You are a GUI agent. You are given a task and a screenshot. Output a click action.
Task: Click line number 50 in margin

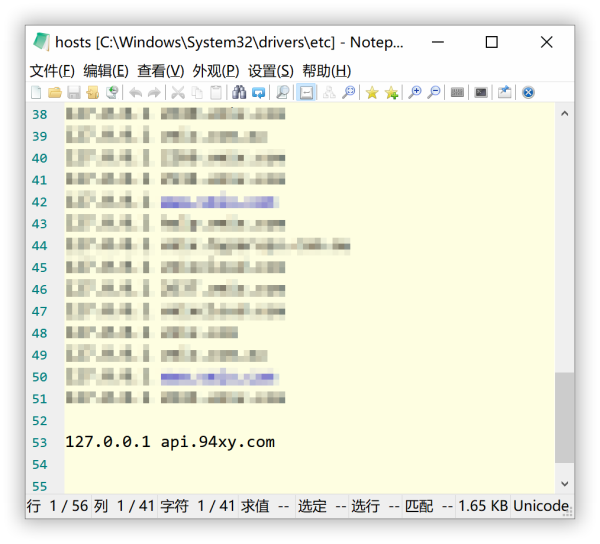point(39,377)
